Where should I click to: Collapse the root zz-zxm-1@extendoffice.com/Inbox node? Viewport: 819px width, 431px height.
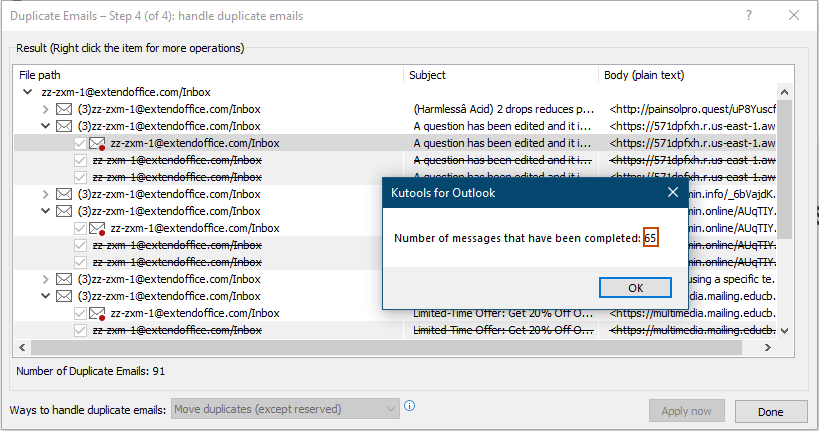pyautogui.click(x=28, y=92)
